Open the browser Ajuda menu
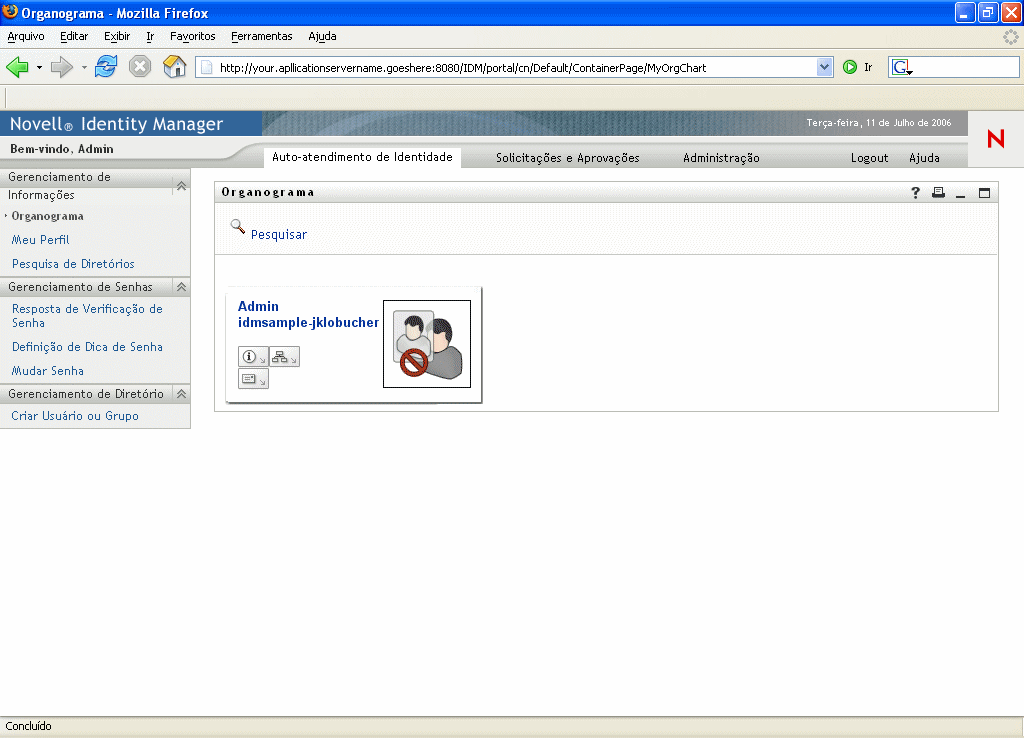 coord(323,37)
